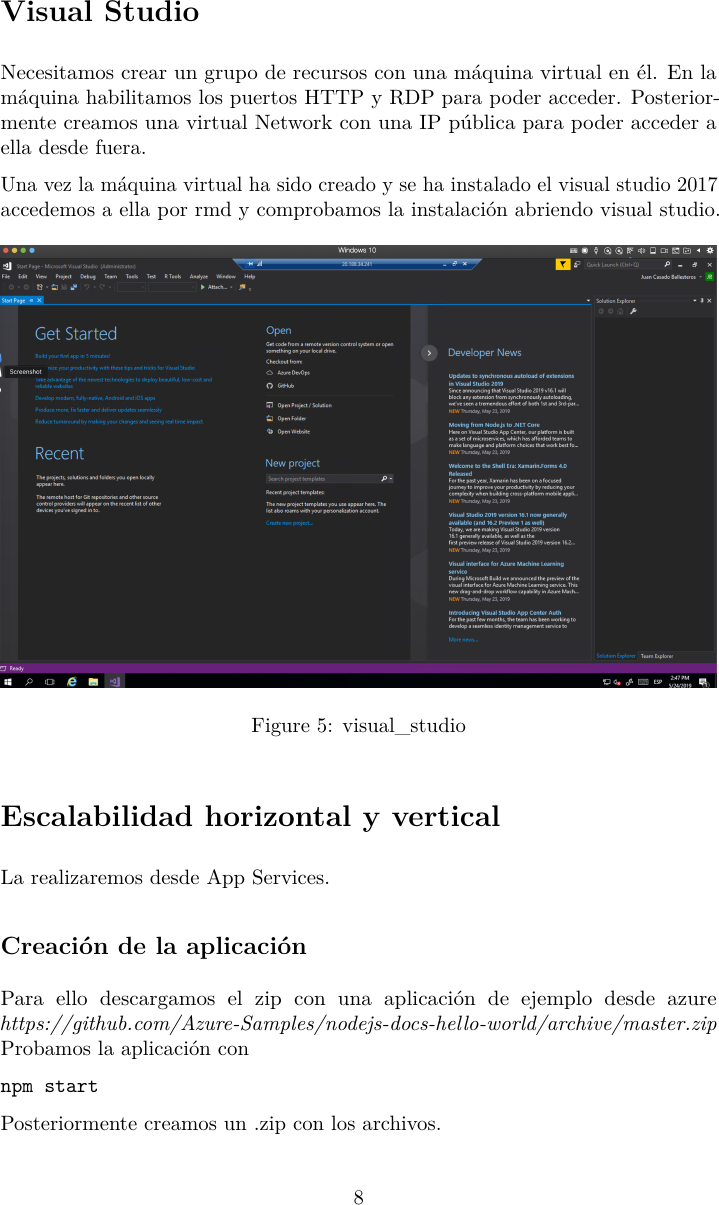Open the Window menu
719x1205 pixels.
(x=226, y=276)
